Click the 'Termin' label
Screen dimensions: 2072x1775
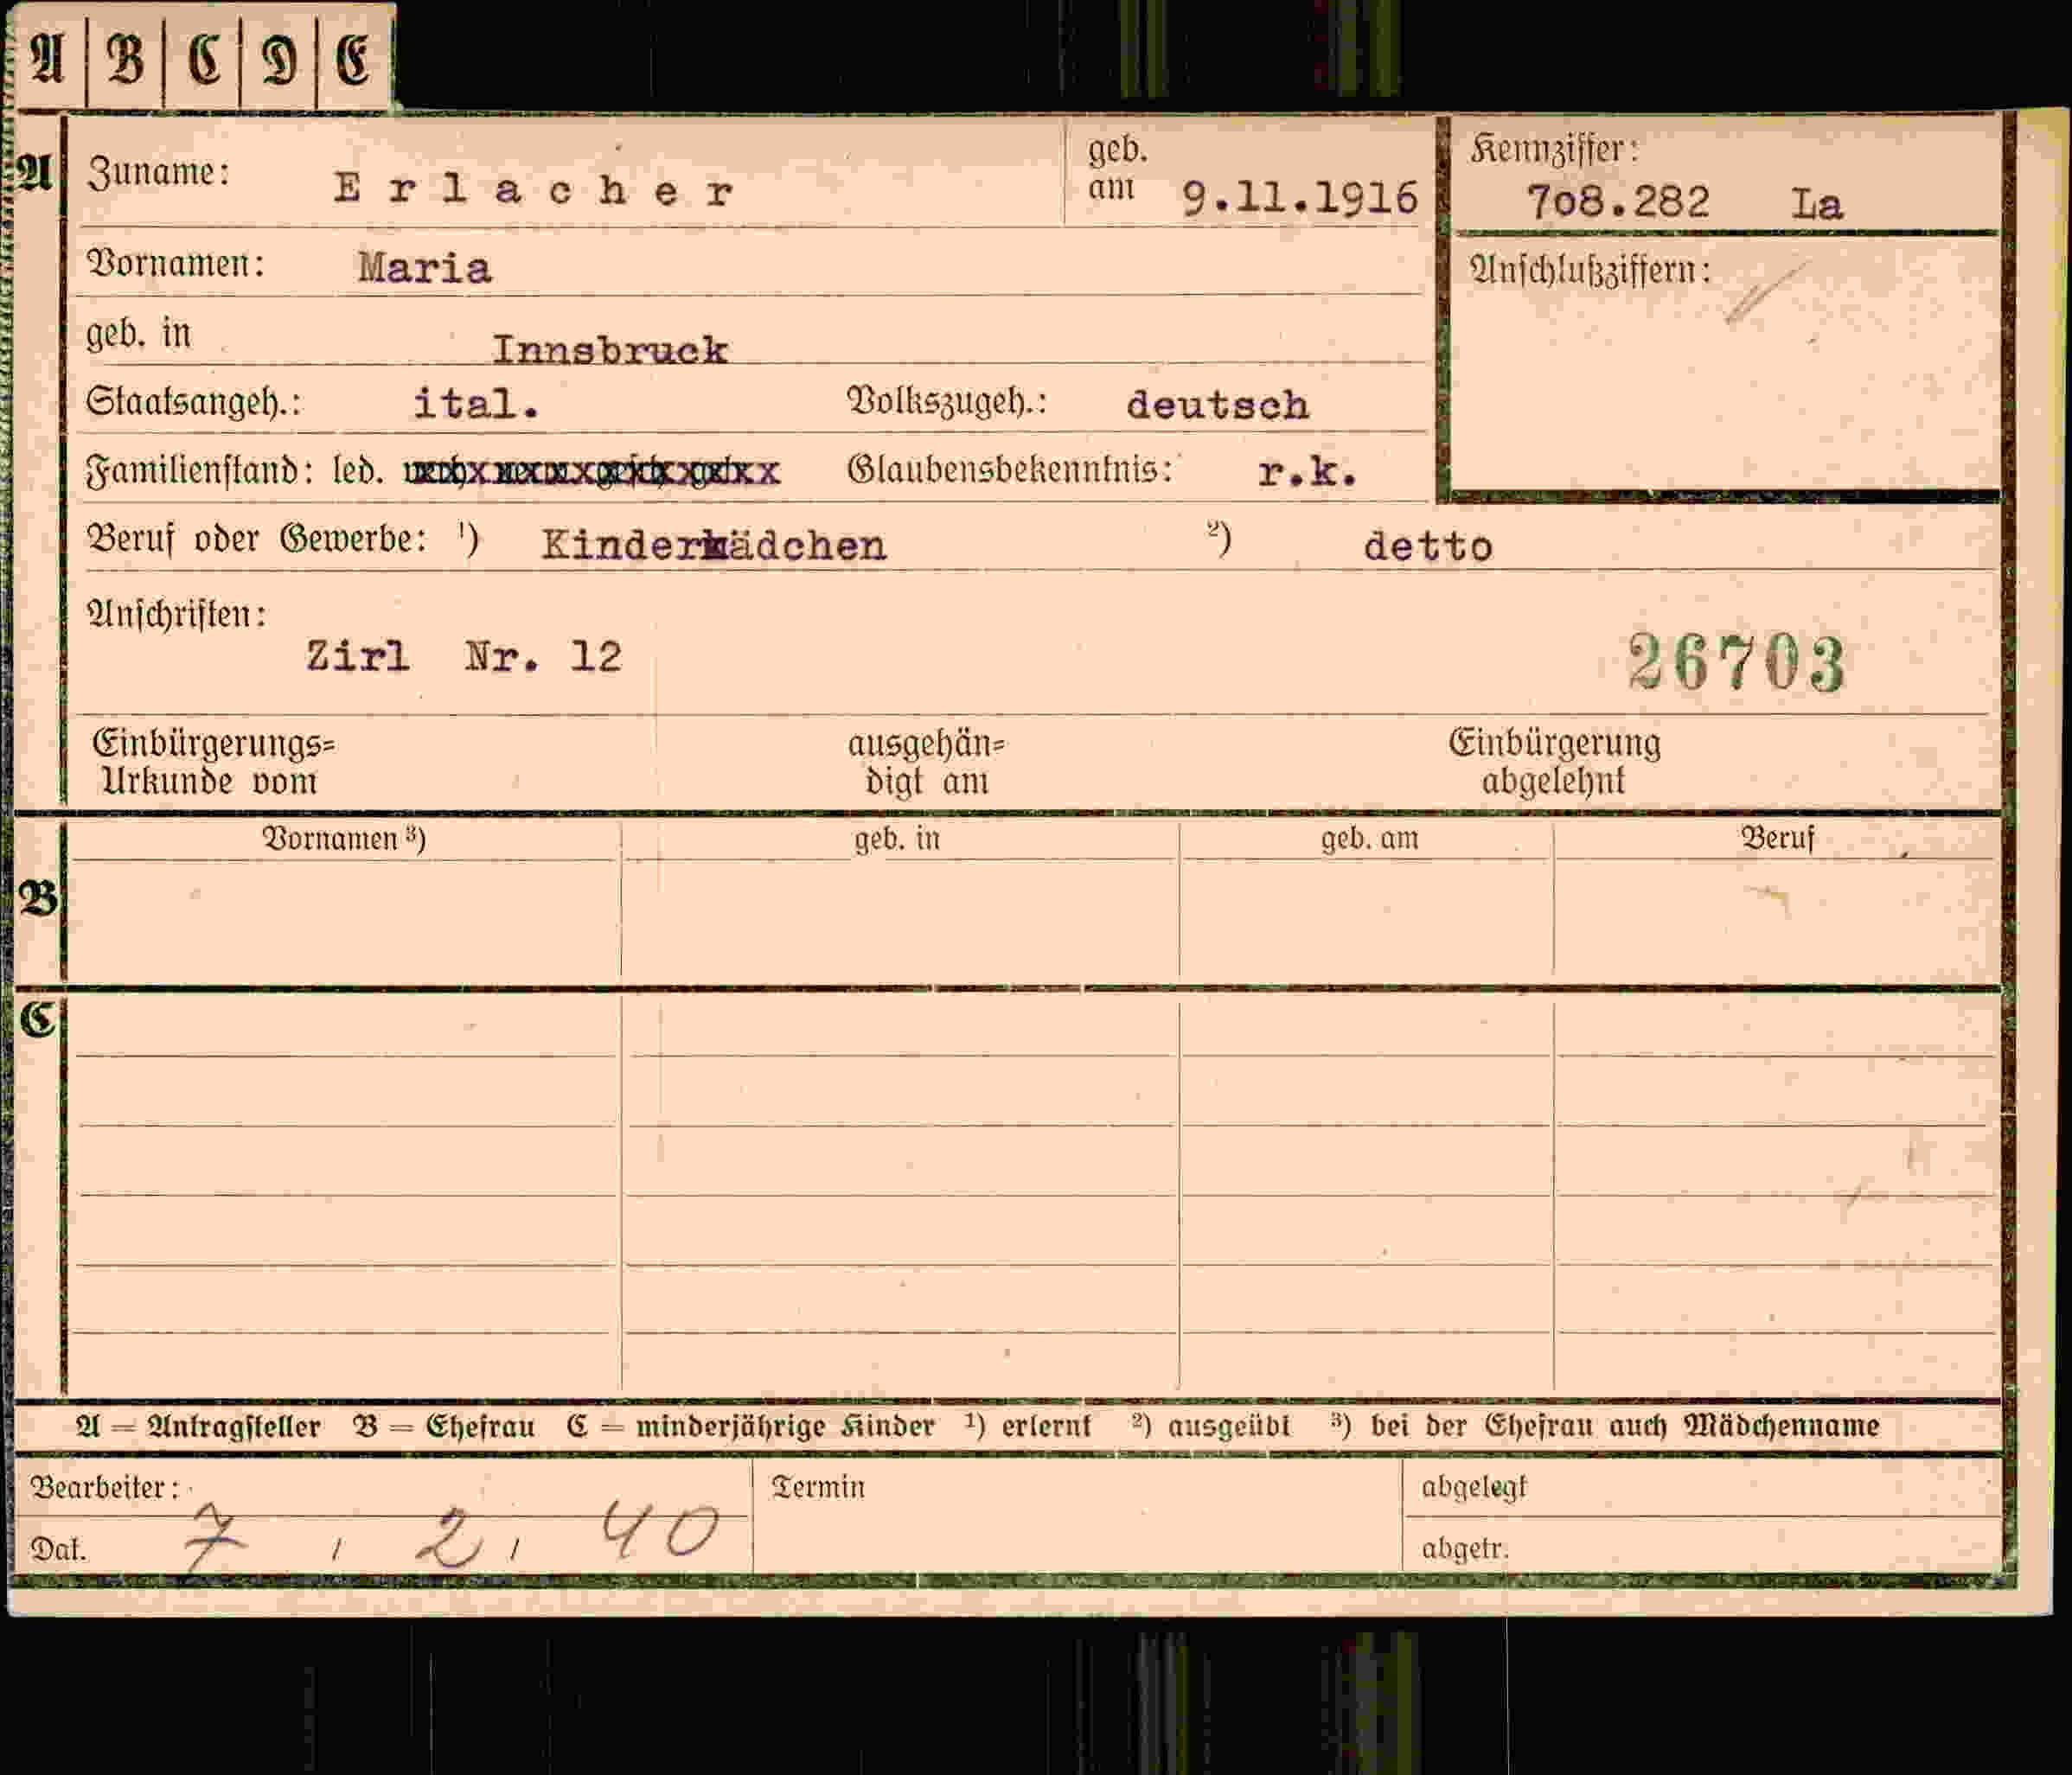(x=817, y=1487)
